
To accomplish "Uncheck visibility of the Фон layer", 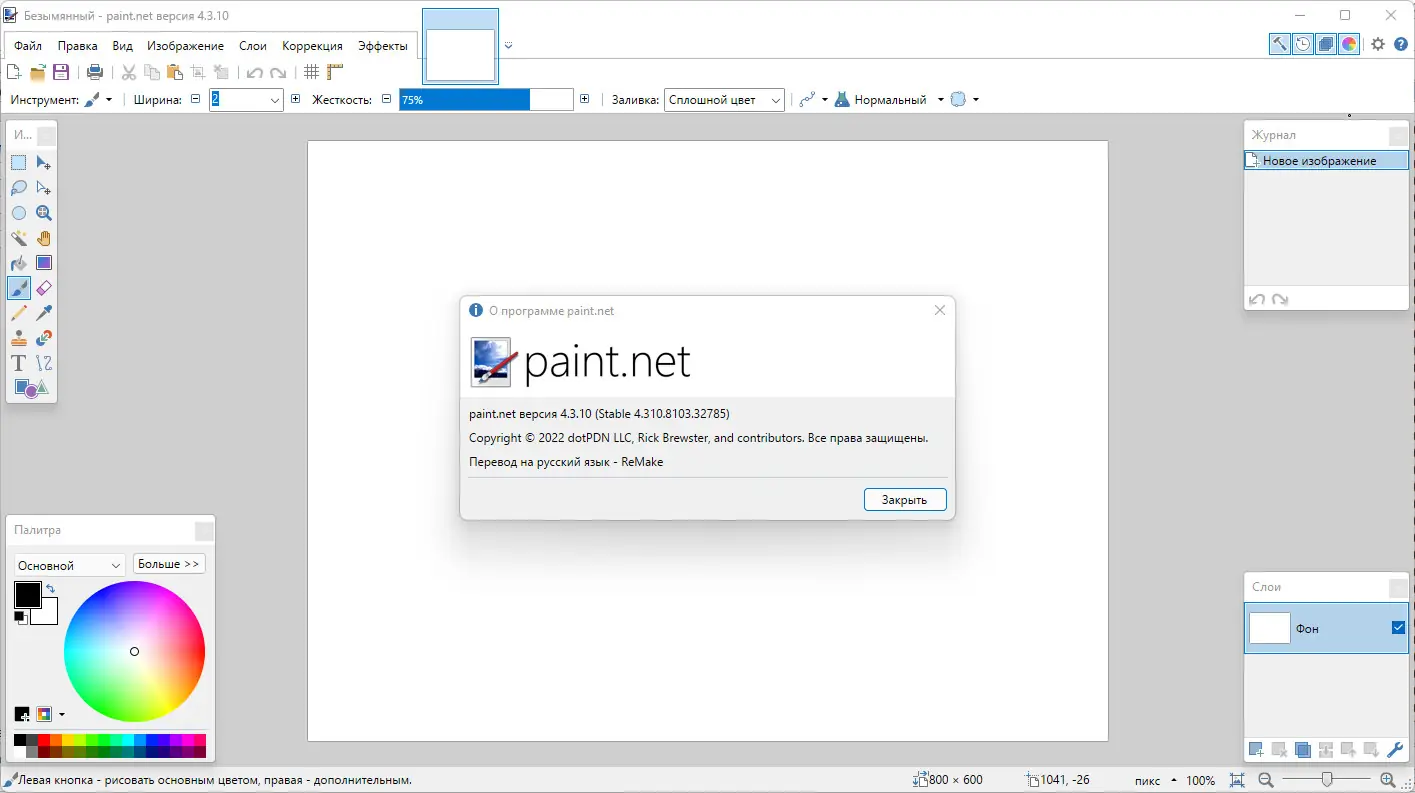I will [1398, 628].
